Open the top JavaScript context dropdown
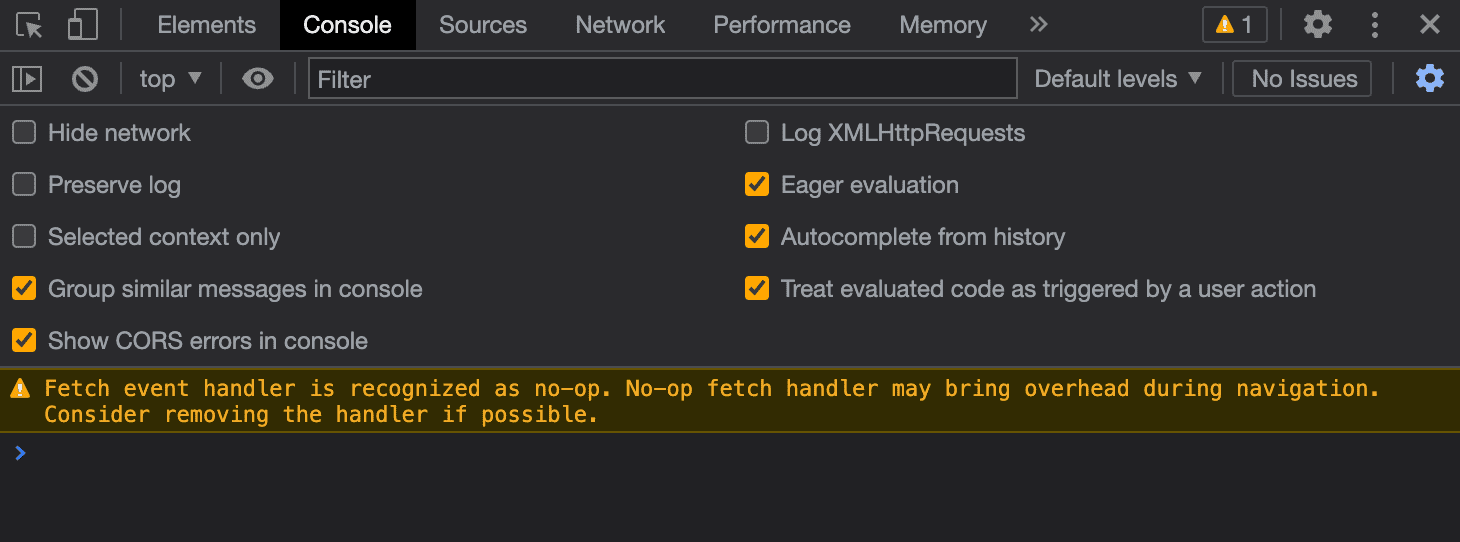 click(x=170, y=79)
